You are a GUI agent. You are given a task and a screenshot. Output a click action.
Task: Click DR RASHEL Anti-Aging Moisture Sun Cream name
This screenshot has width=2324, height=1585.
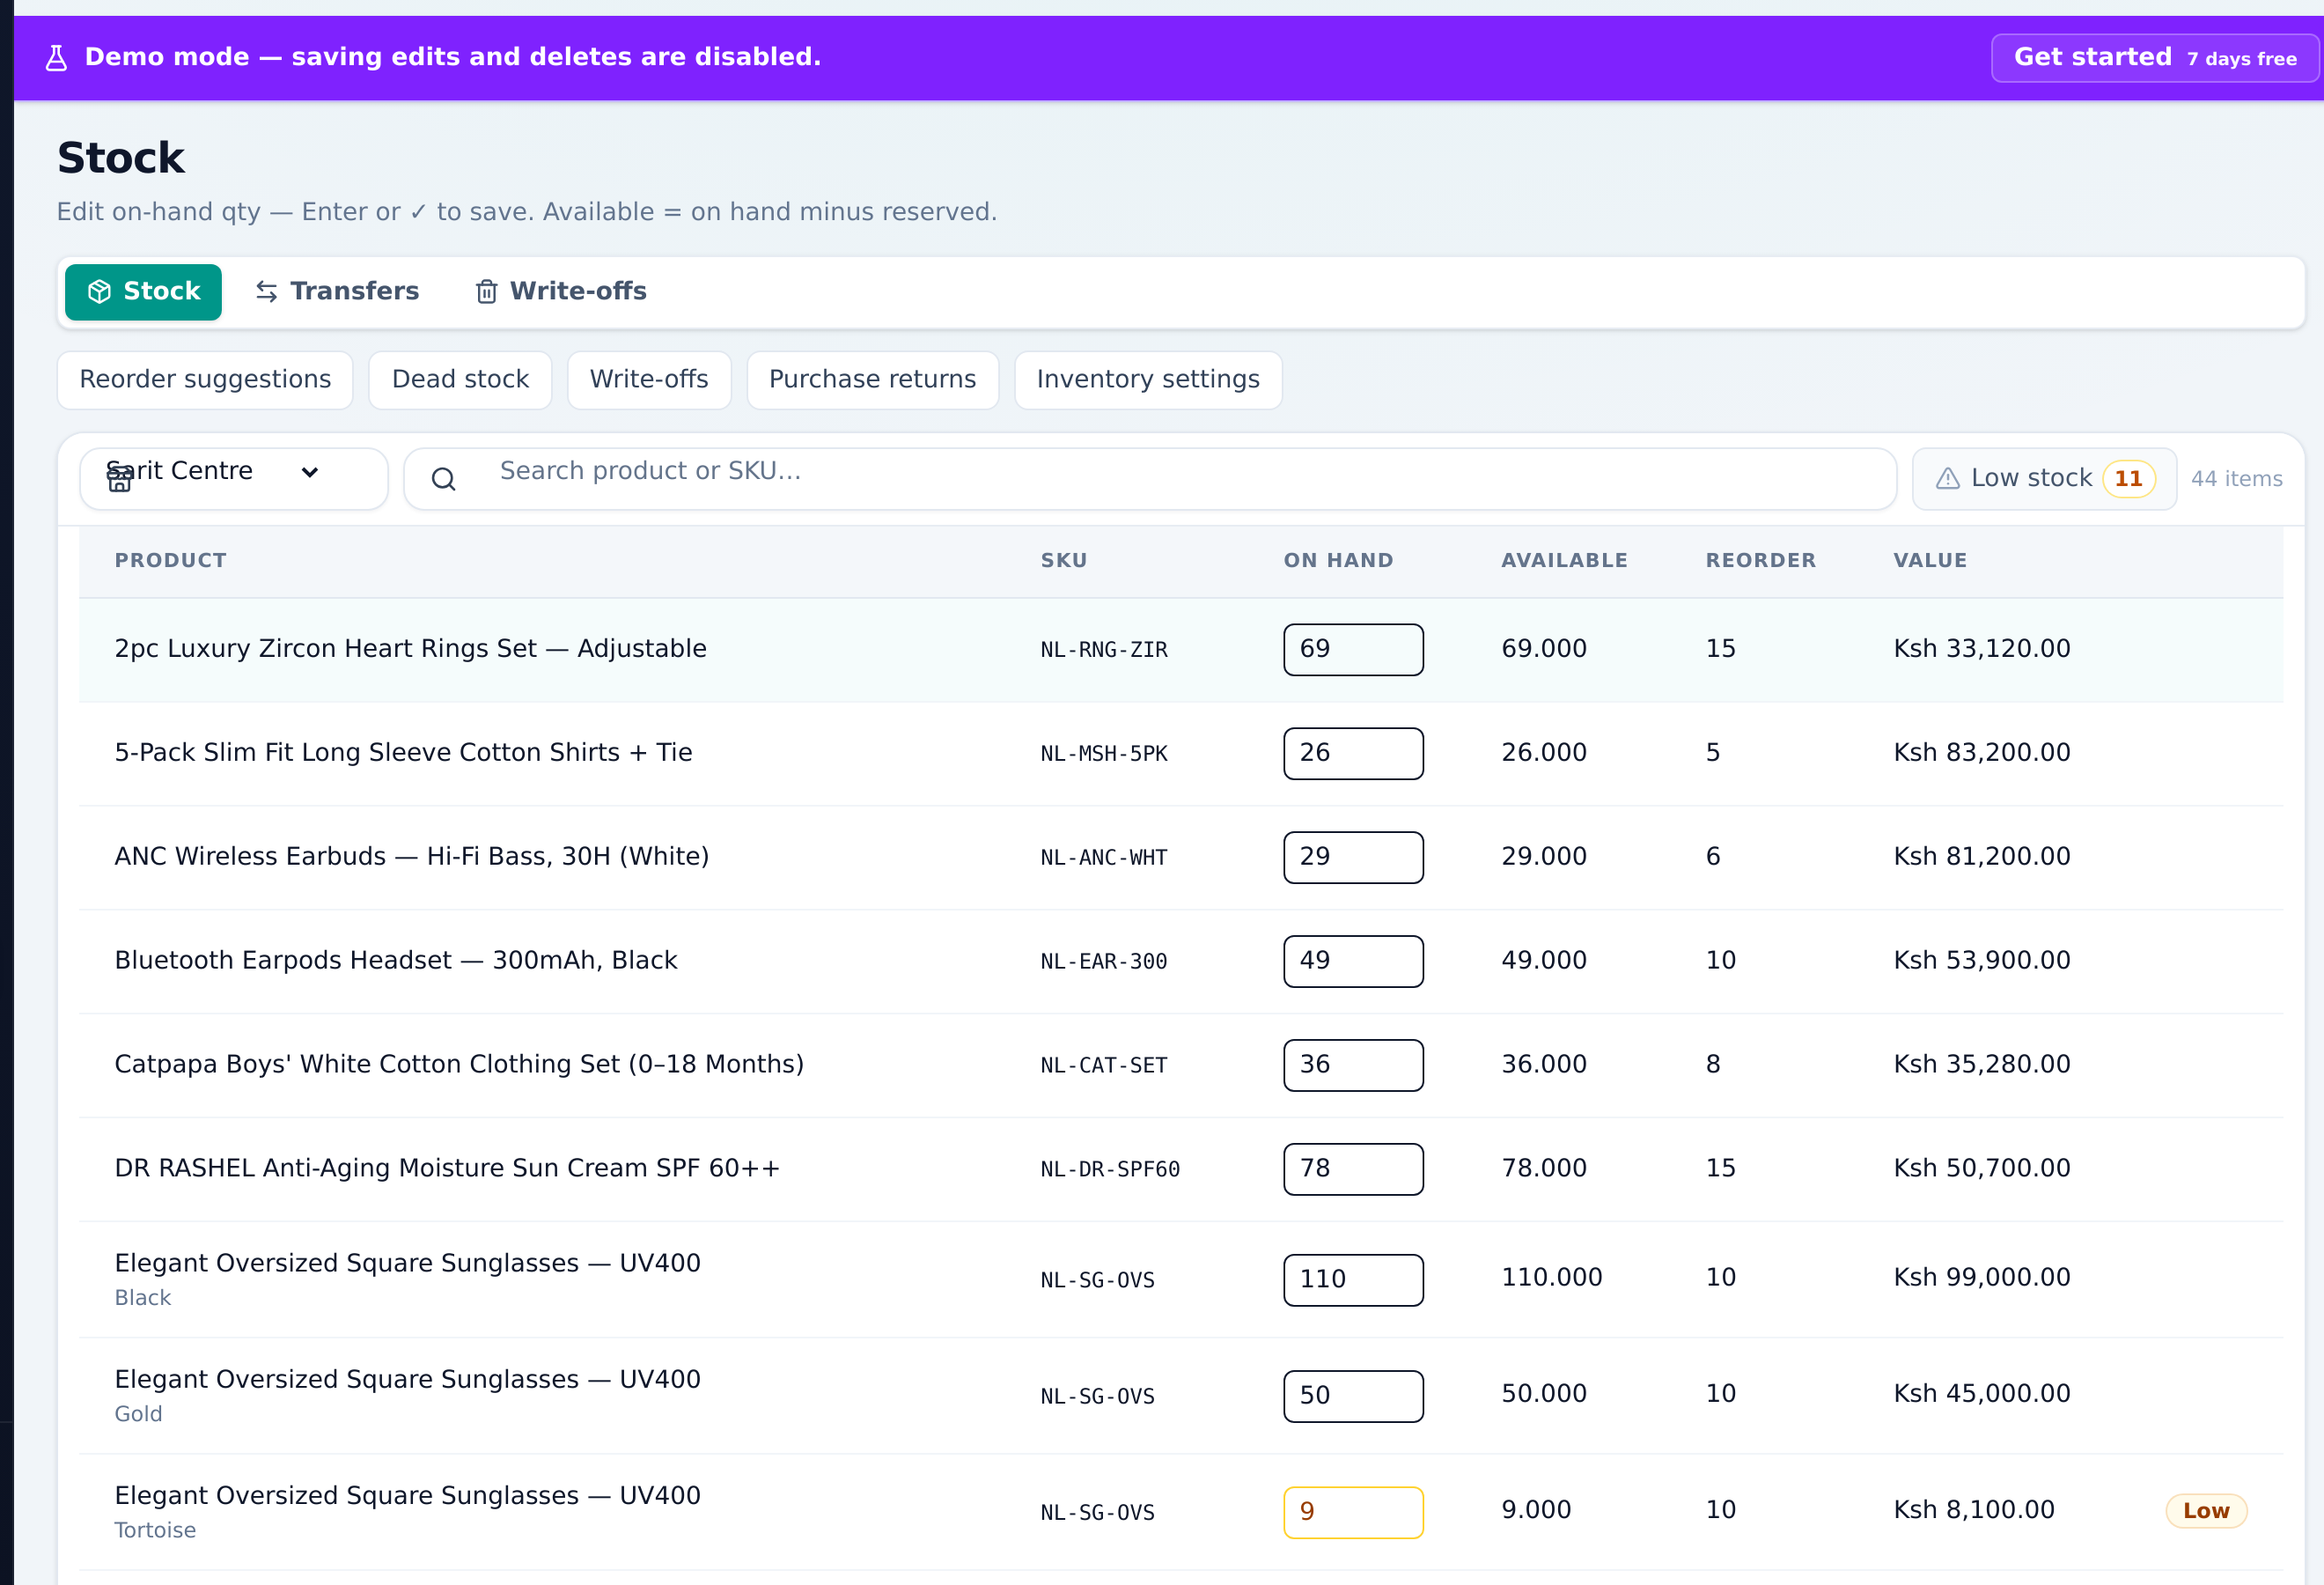point(447,1168)
